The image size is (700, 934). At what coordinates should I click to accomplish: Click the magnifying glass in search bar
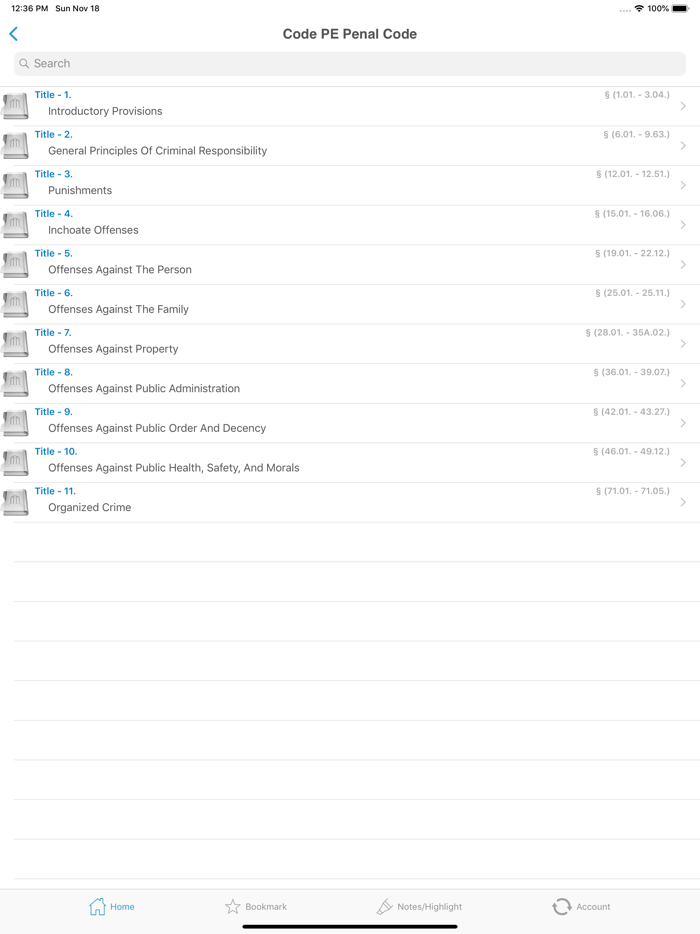(x=24, y=63)
